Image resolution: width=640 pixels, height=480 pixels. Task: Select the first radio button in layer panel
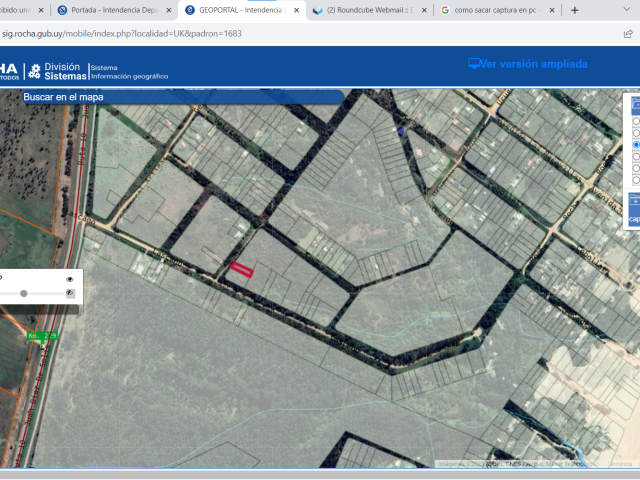point(636,121)
